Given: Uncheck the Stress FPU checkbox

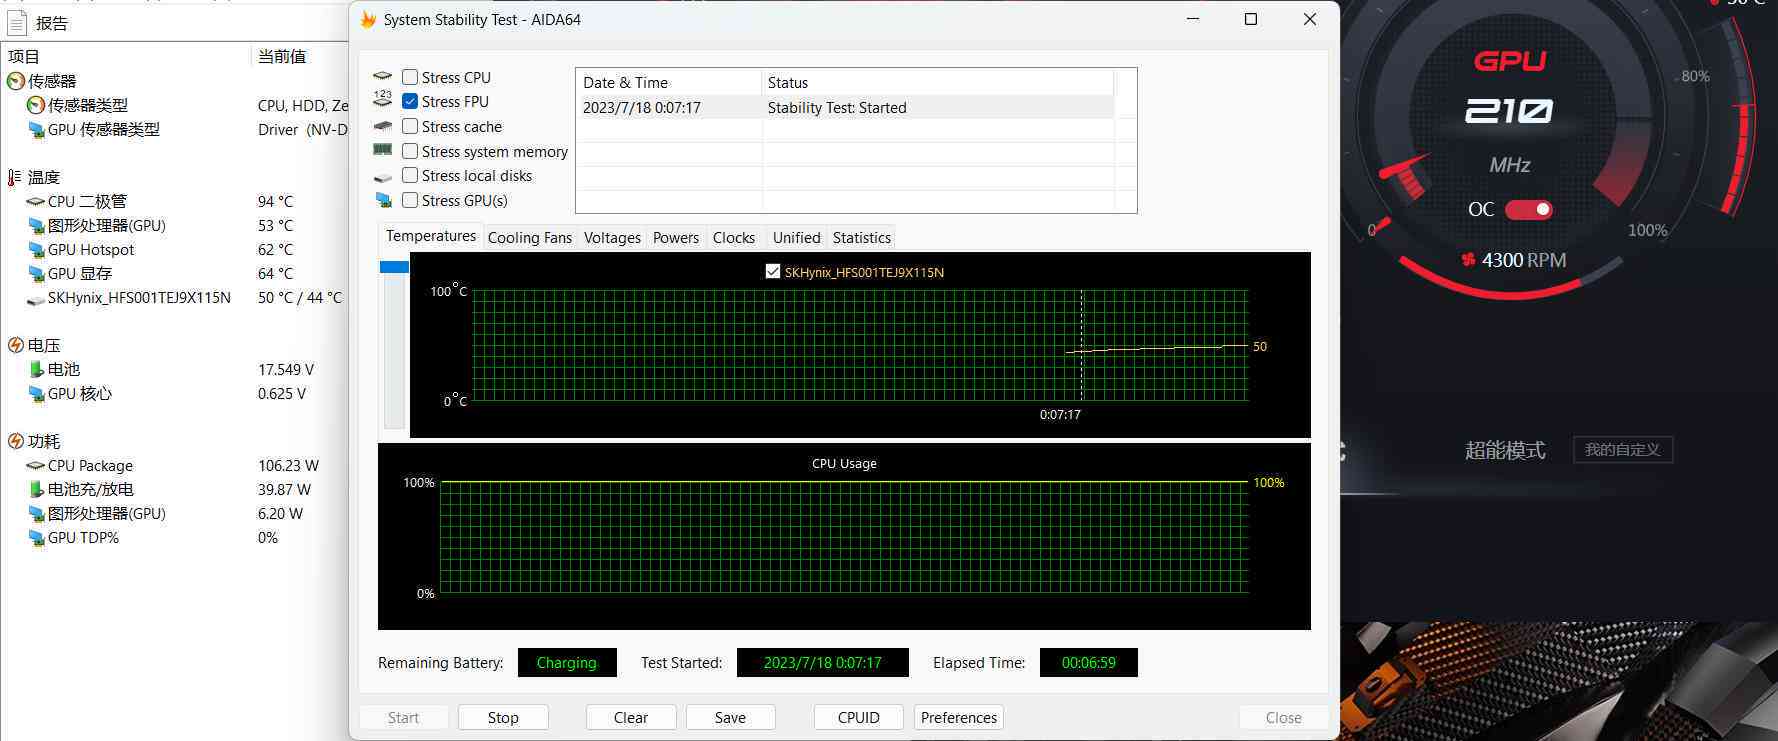Looking at the screenshot, I should (x=410, y=101).
